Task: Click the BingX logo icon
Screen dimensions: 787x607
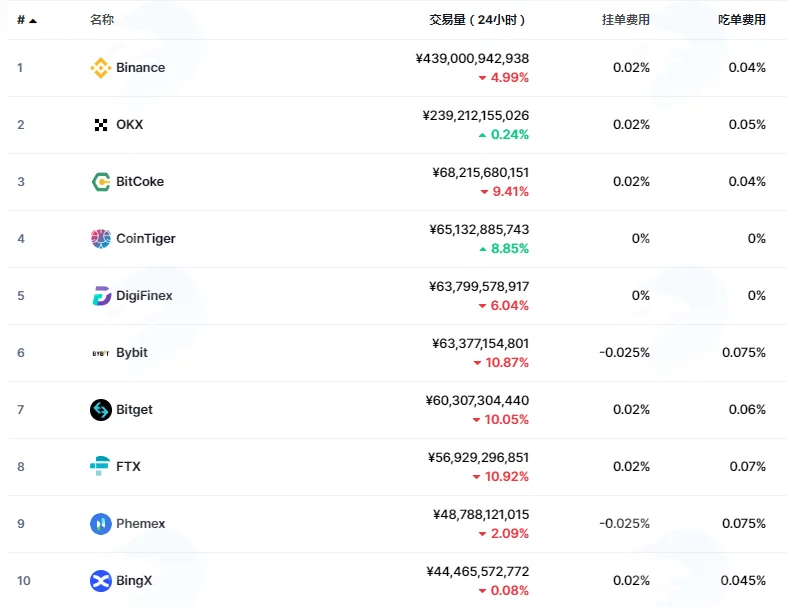Action: tap(101, 581)
